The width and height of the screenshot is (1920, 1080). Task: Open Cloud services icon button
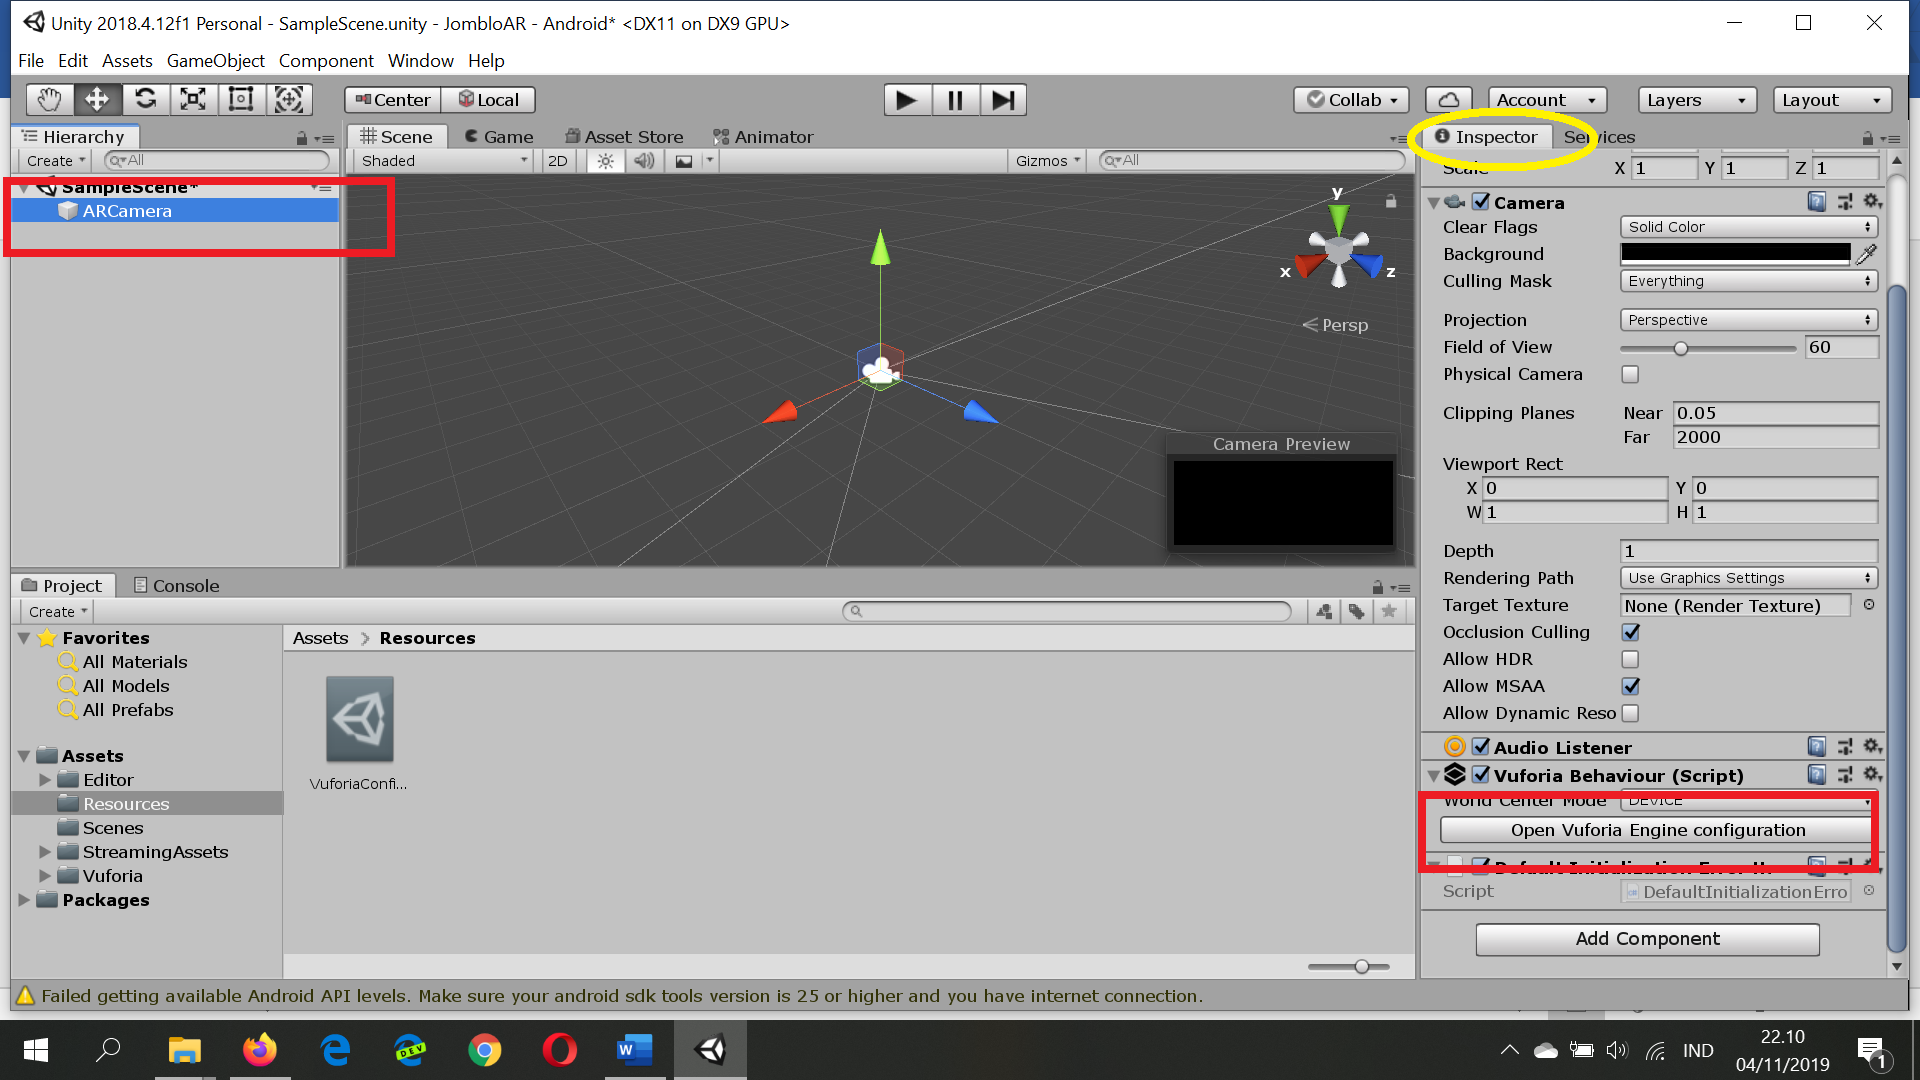(1448, 100)
